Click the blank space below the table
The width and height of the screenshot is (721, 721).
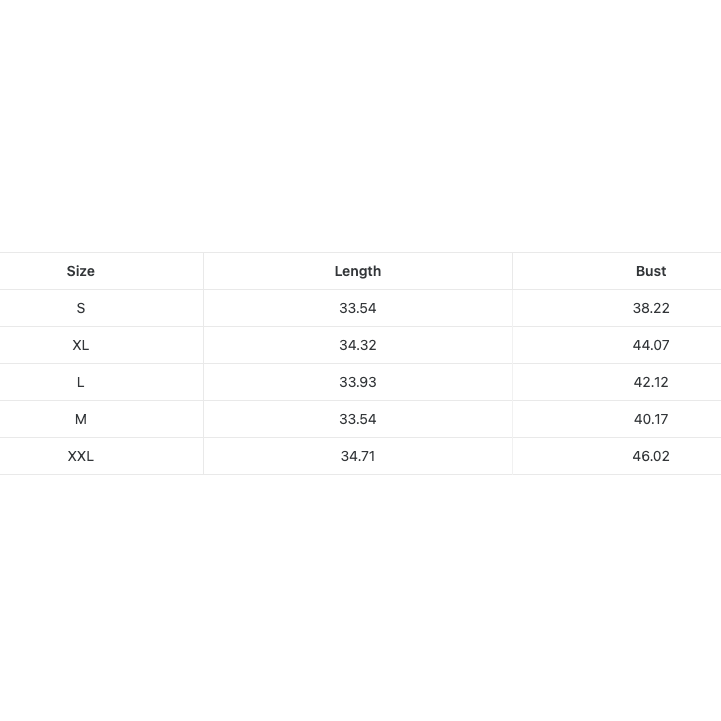pyautogui.click(x=360, y=598)
